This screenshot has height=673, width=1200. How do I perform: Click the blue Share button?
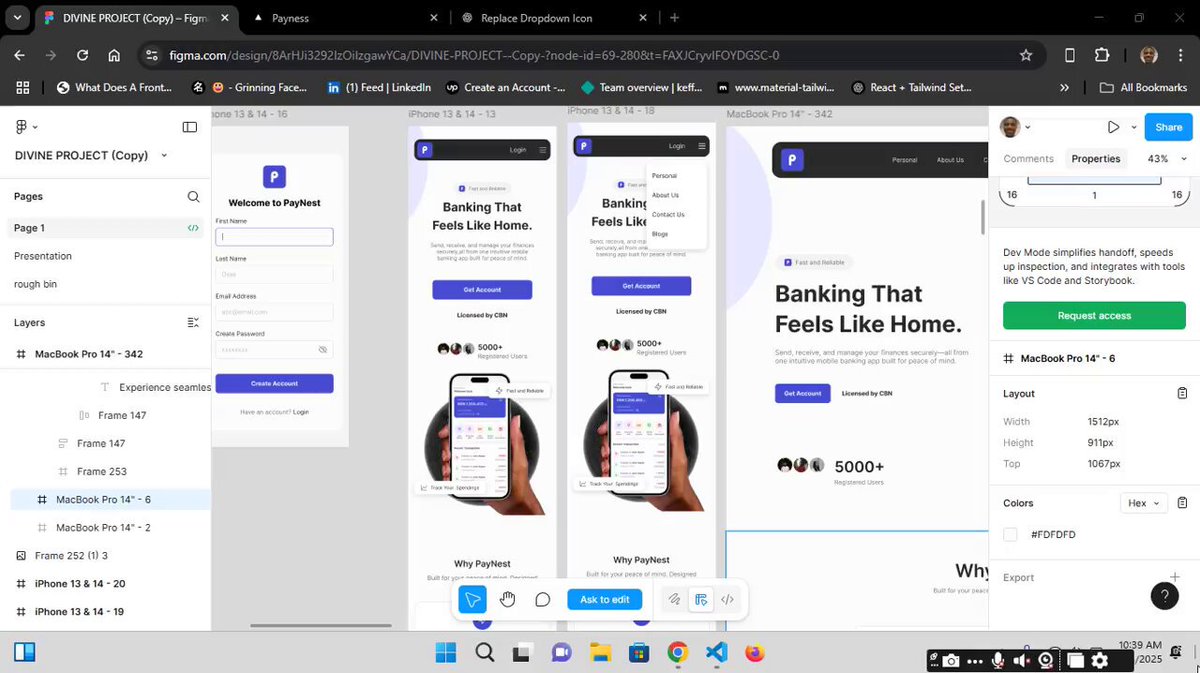(x=1168, y=127)
